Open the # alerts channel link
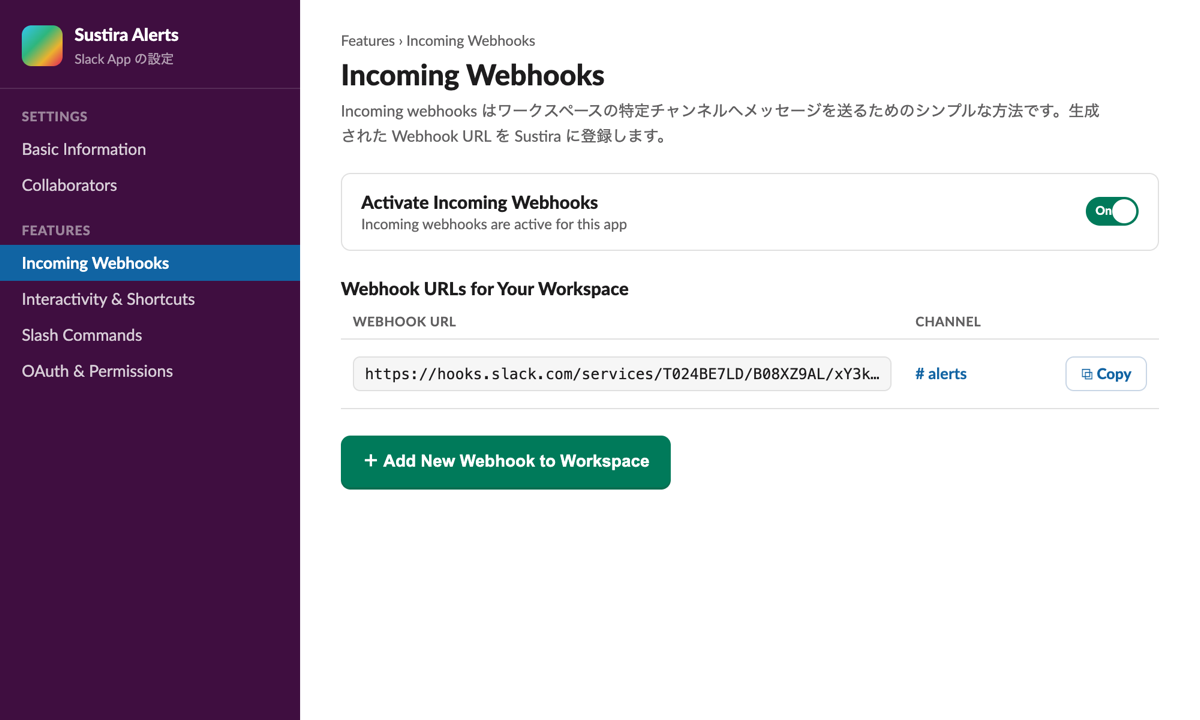1200x720 pixels. (941, 374)
